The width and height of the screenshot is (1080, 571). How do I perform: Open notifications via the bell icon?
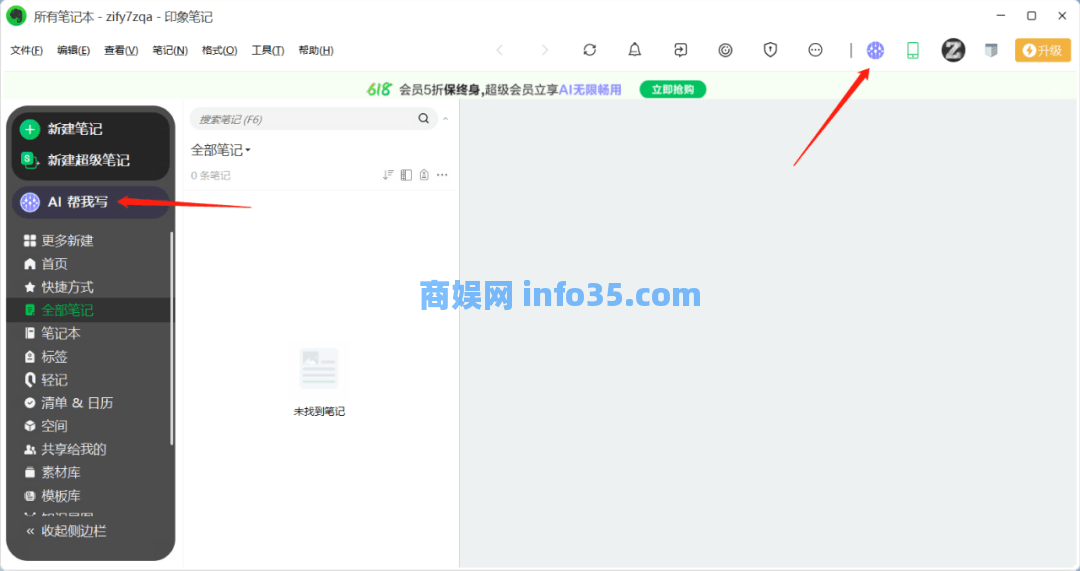(x=635, y=50)
